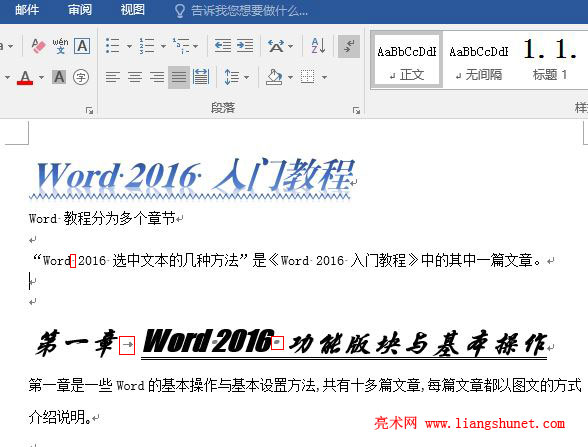Click the line Word 教程分为多个章节
The height and width of the screenshot is (447, 588).
pos(102,218)
